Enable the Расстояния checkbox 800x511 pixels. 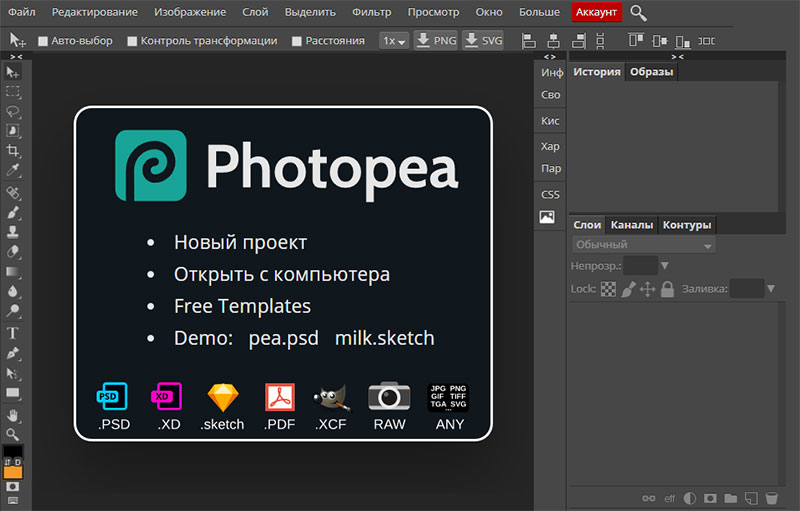(297, 41)
